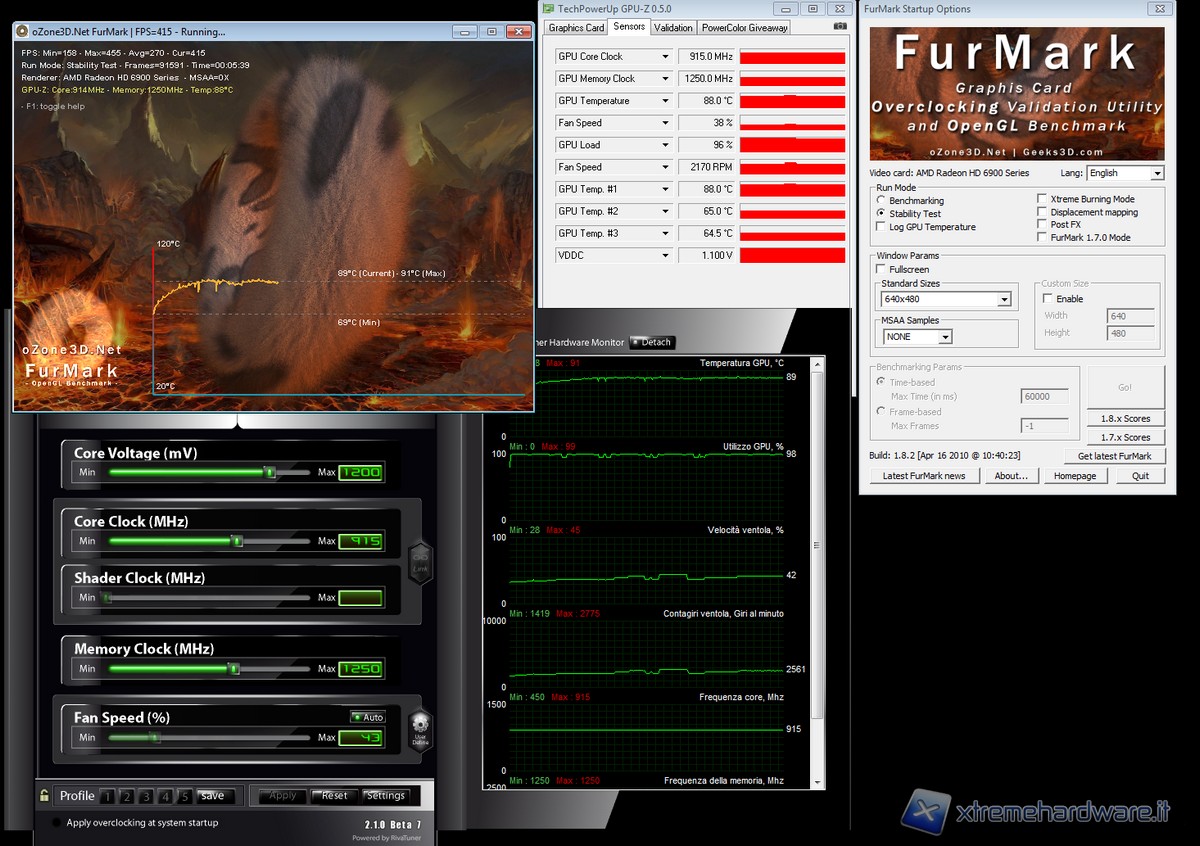Image resolution: width=1200 pixels, height=846 pixels.
Task: Select profile slot 5
Action: (185, 796)
